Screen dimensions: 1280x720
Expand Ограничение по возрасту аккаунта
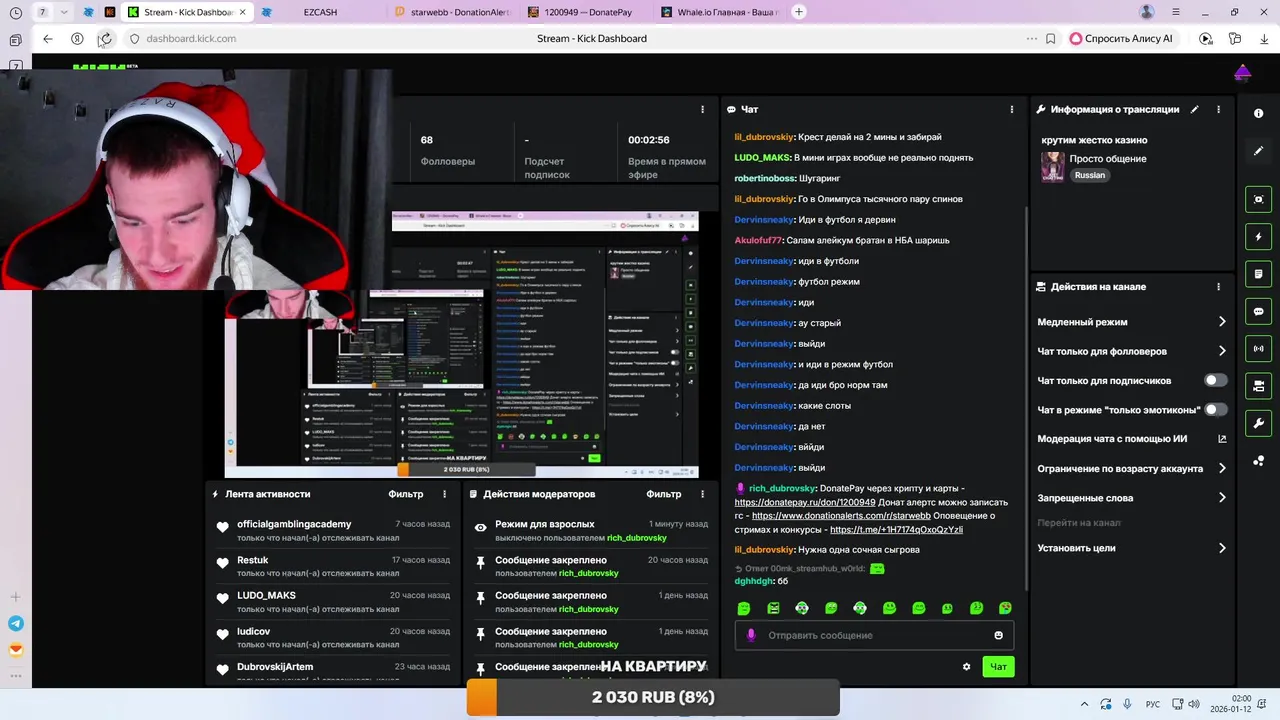[x=1131, y=468]
